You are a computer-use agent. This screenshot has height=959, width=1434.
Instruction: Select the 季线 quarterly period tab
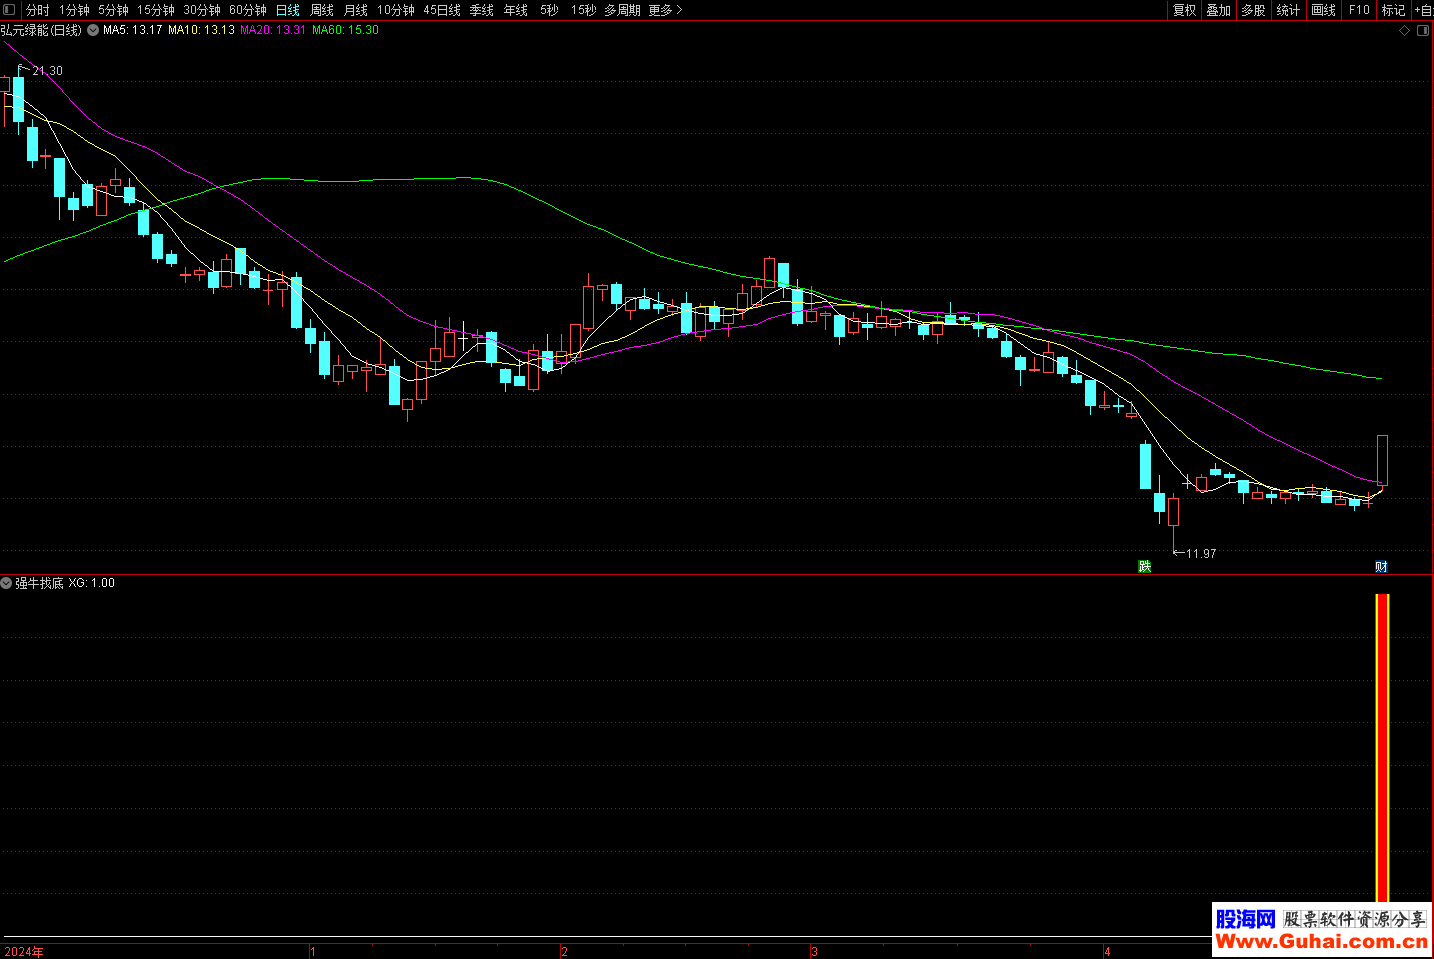click(x=482, y=10)
